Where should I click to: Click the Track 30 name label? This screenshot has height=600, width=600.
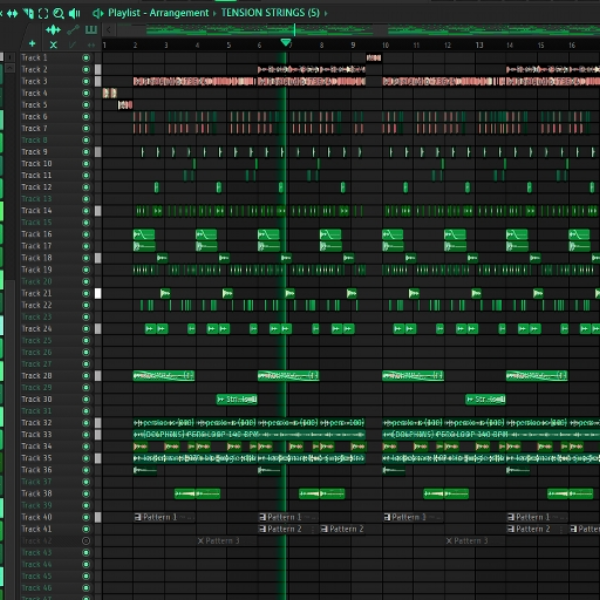(x=36, y=399)
